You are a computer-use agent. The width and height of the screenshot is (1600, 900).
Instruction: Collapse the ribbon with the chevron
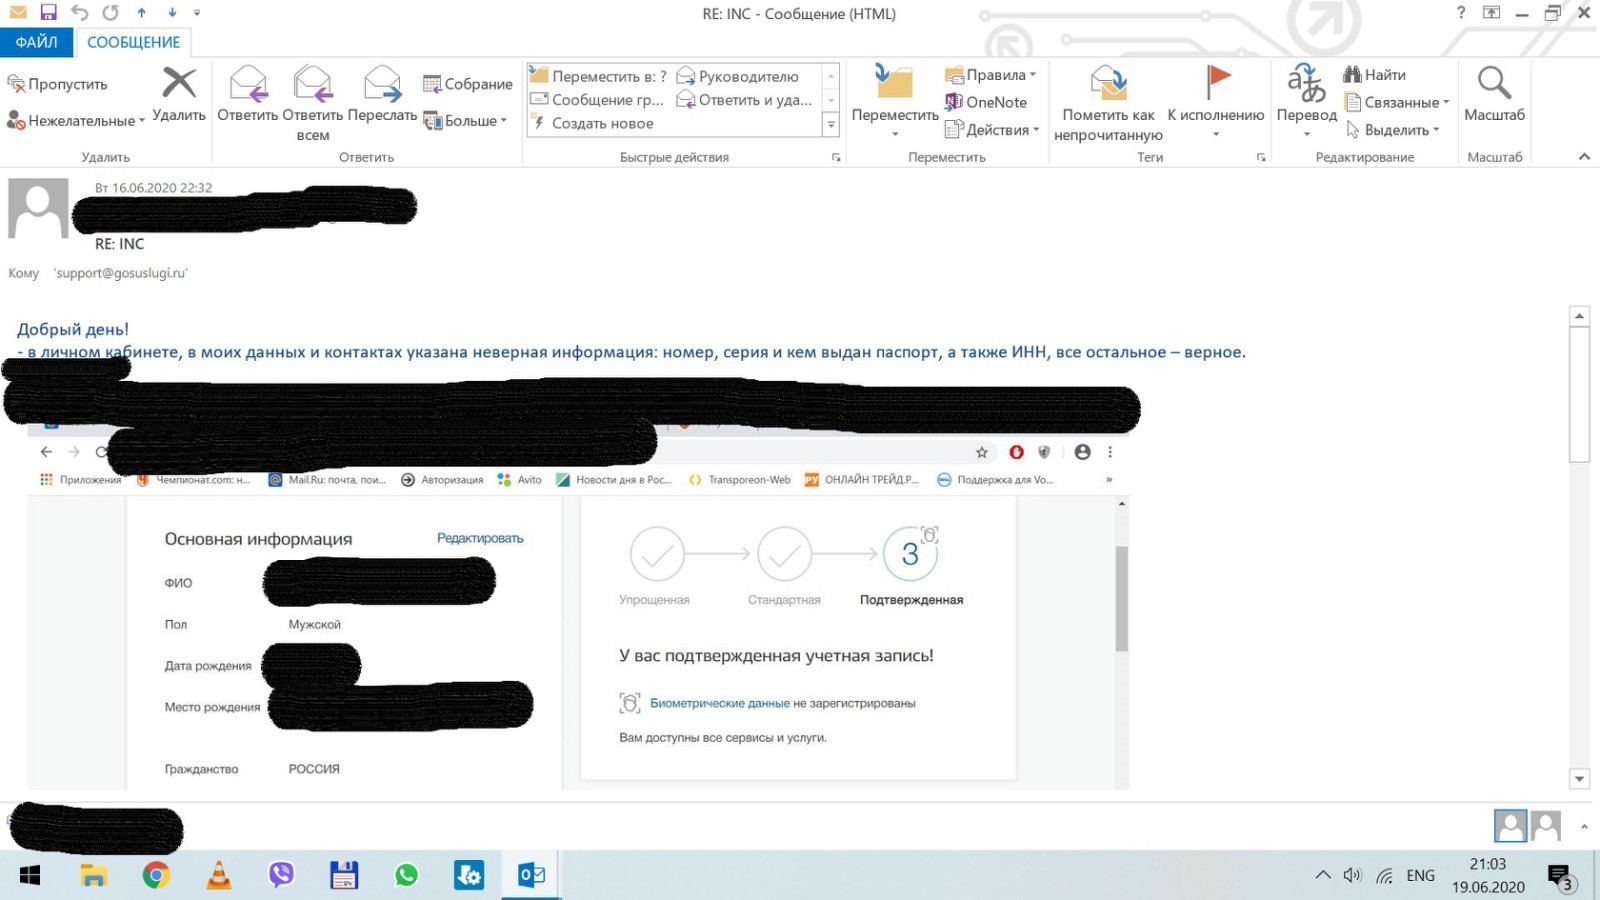click(x=1584, y=157)
